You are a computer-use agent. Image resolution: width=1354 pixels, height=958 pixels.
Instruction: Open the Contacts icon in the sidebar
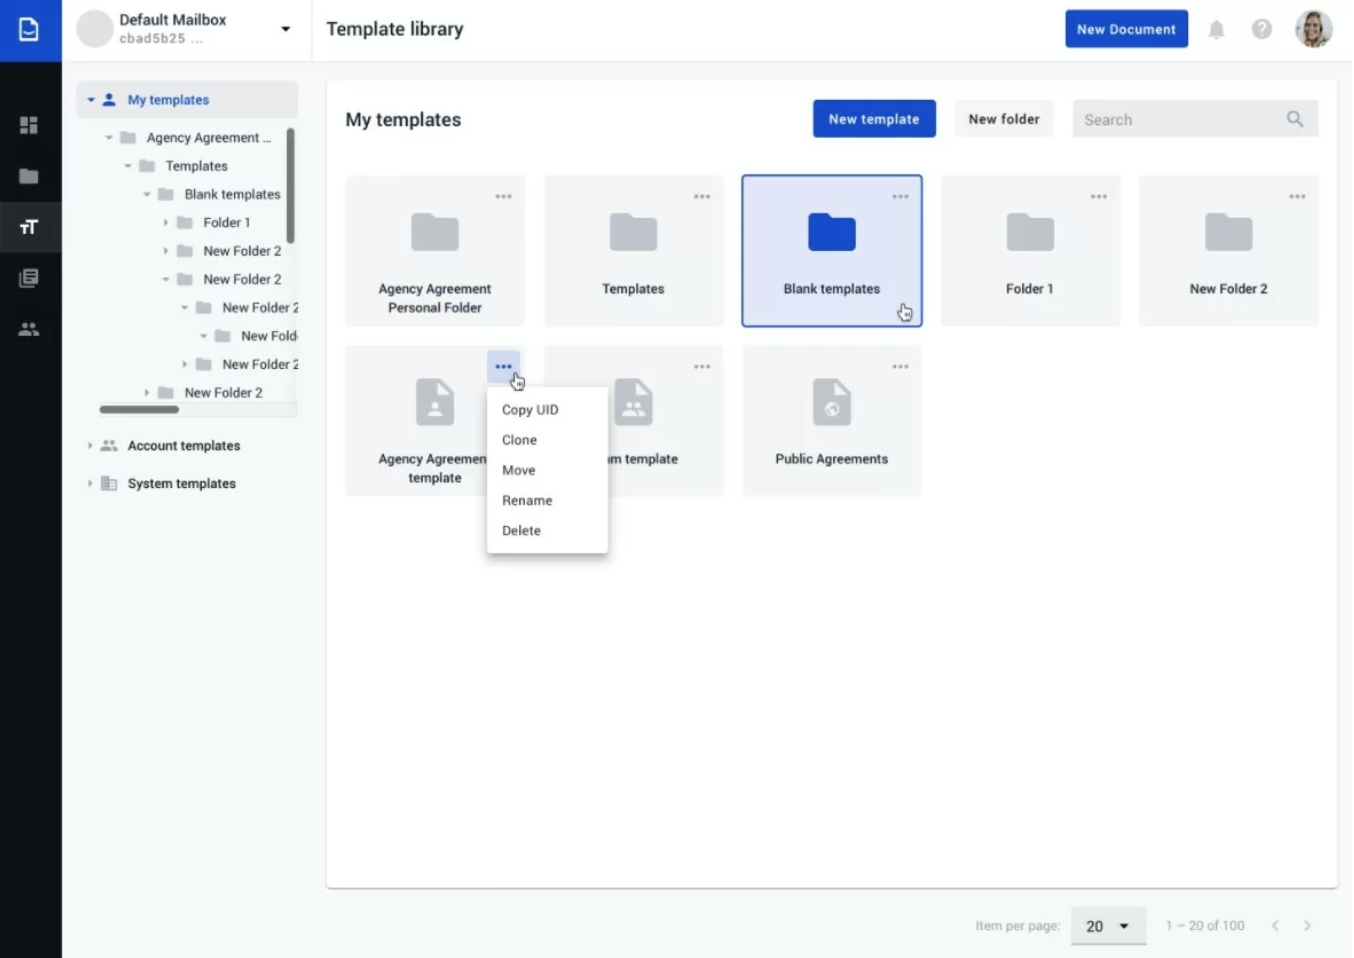[29, 328]
